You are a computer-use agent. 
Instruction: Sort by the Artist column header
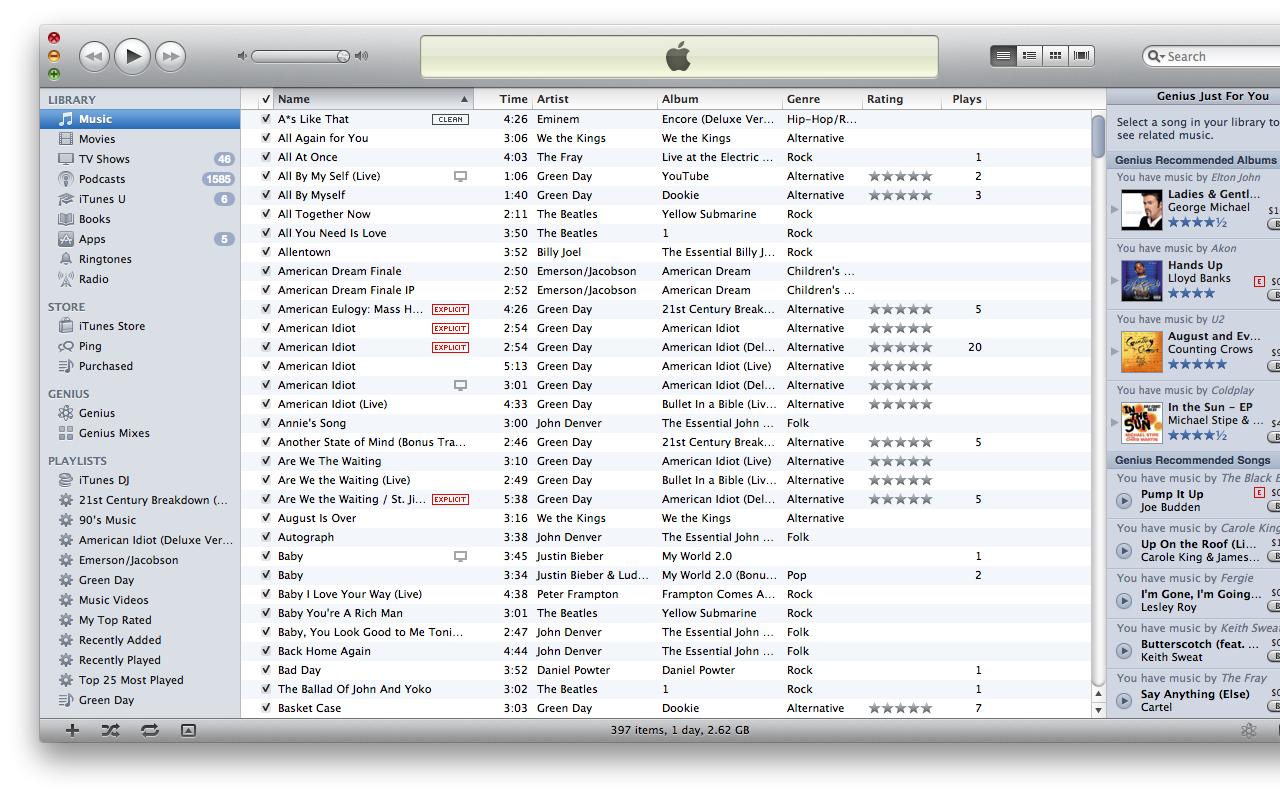pos(595,99)
